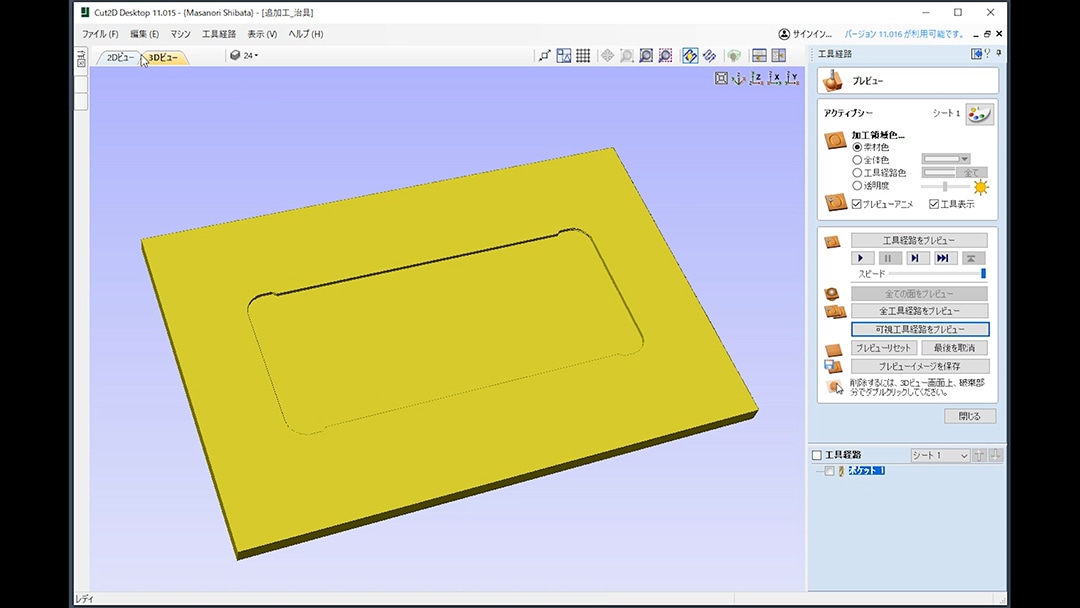Image resolution: width=1080 pixels, height=608 pixels.
Task: Select the isometric view icon
Action: pyautogui.click(x=739, y=78)
